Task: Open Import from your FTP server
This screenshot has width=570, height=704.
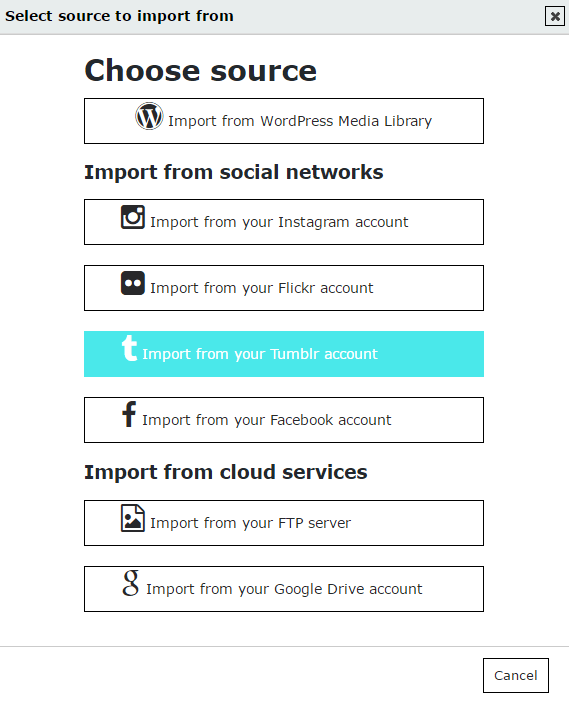Action: pyautogui.click(x=284, y=523)
